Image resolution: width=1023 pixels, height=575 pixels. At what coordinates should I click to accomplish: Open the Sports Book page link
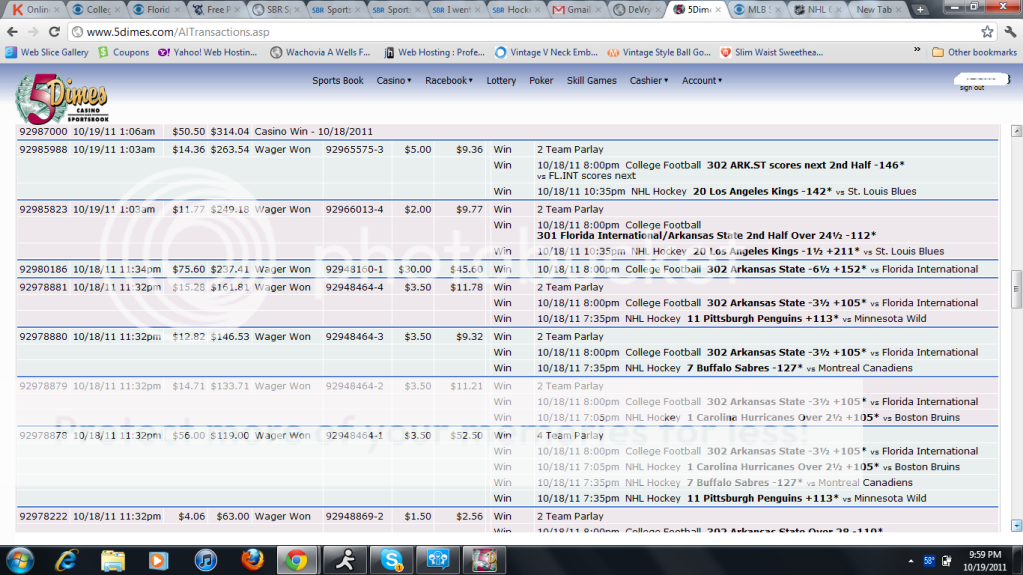pos(338,81)
